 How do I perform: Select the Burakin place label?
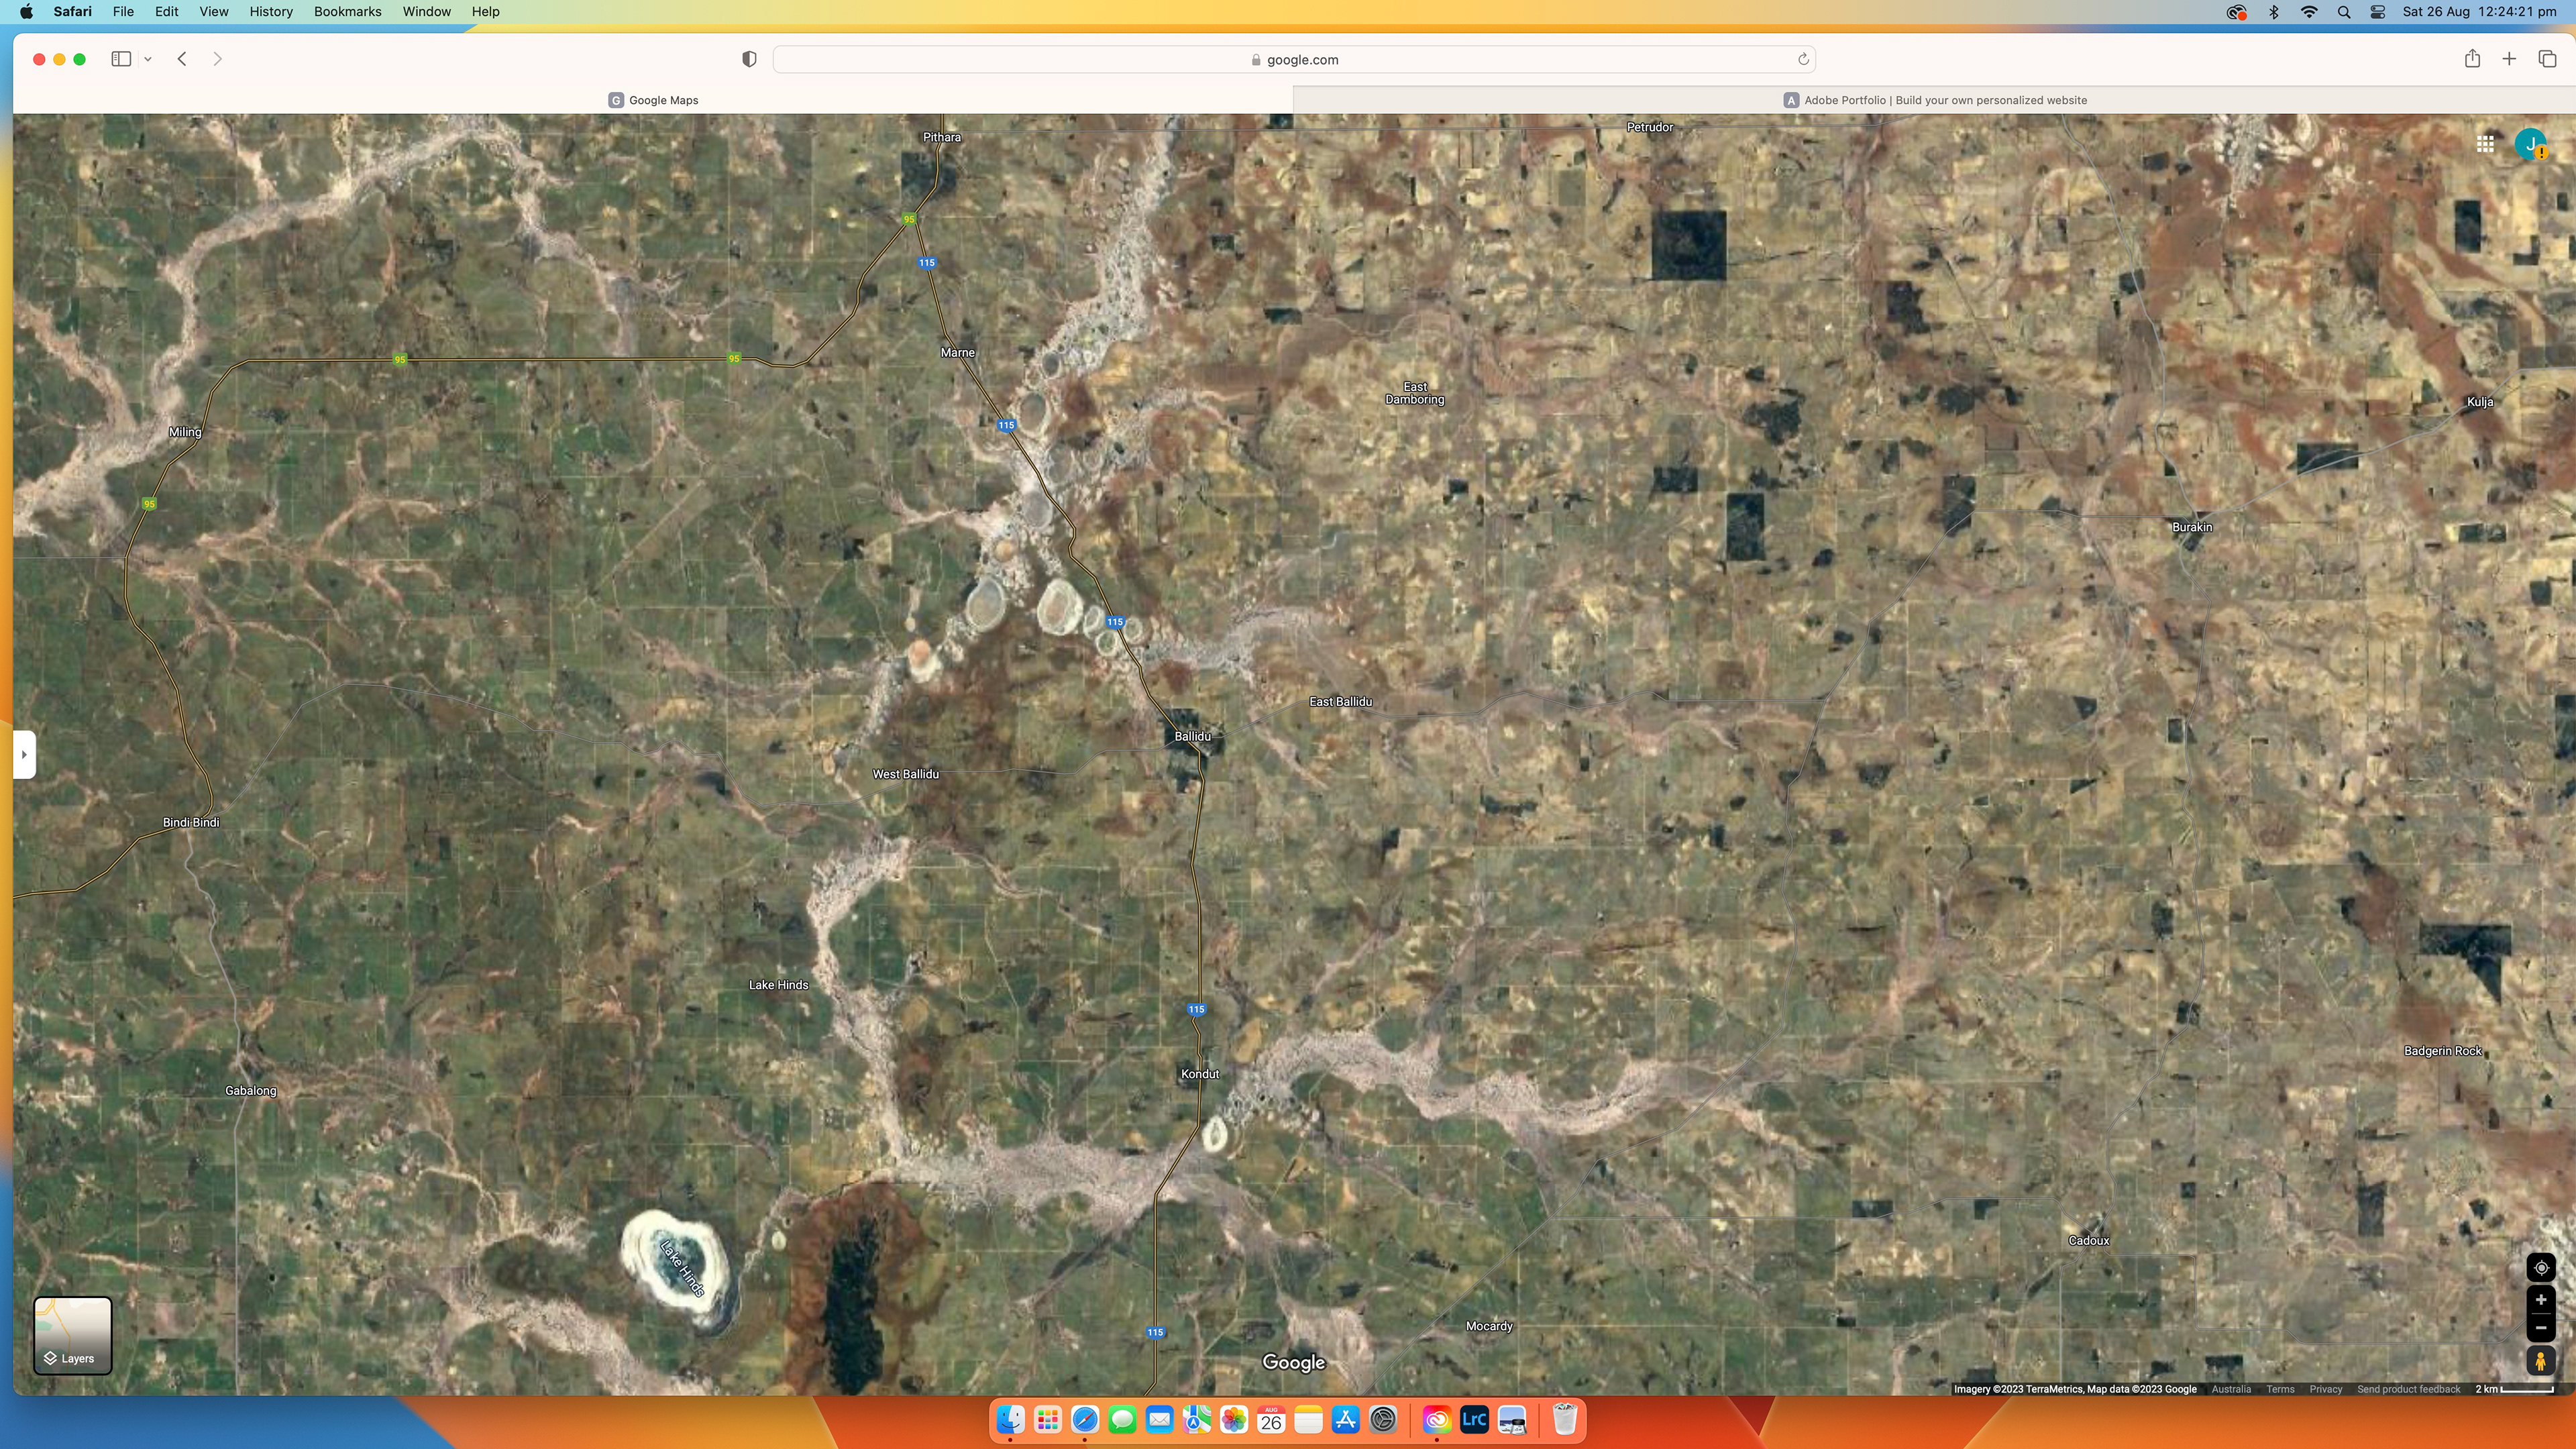[x=2192, y=527]
